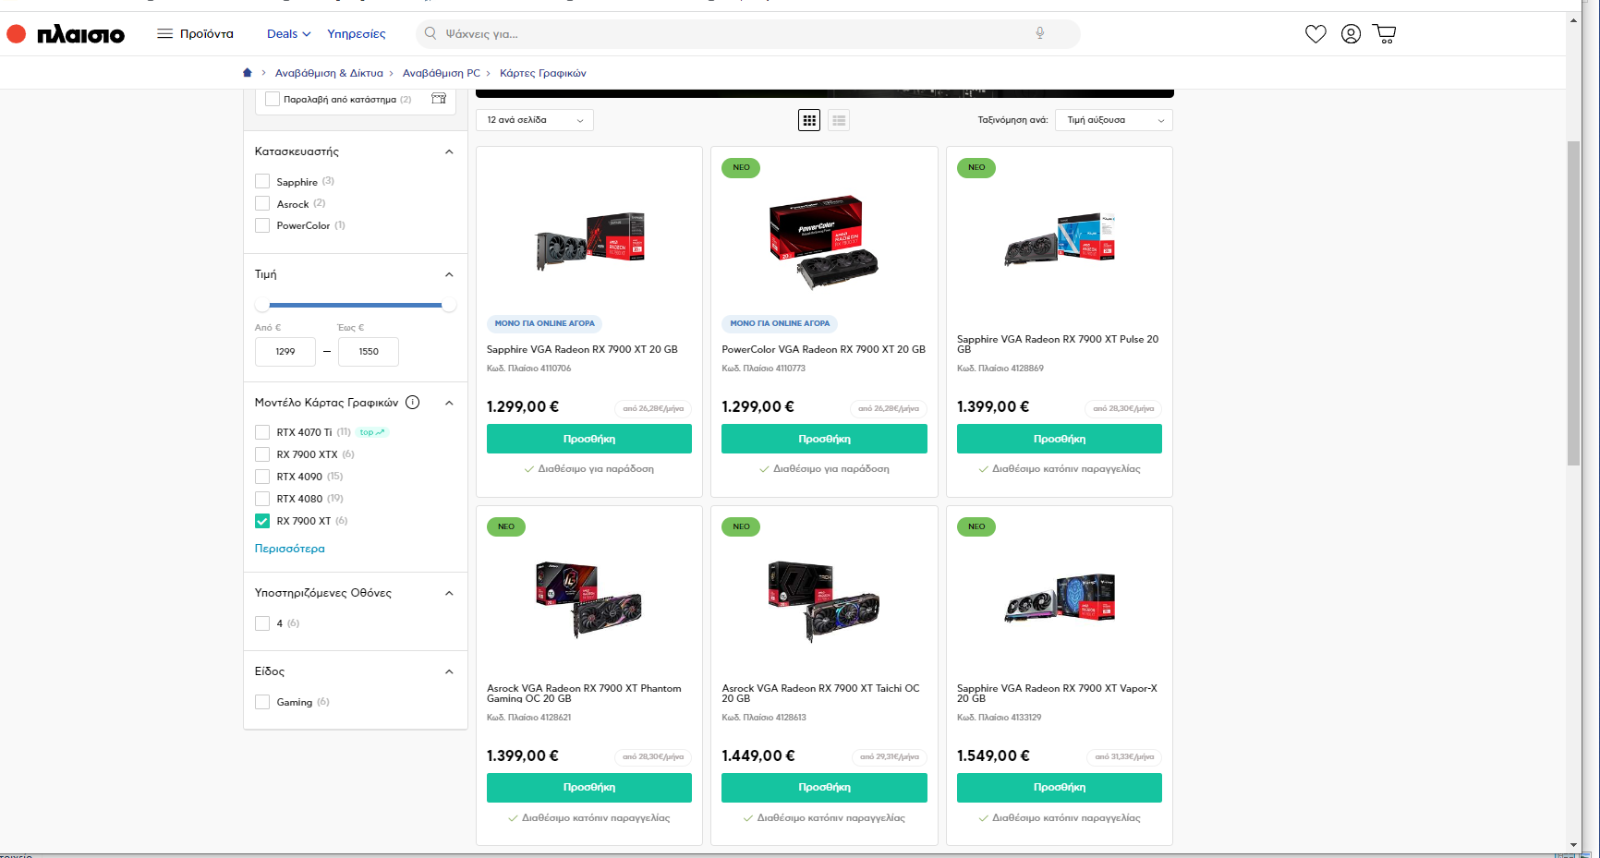Open the Sapphire Vapor-X product image
Image resolution: width=1600 pixels, height=858 pixels.
(x=1059, y=598)
